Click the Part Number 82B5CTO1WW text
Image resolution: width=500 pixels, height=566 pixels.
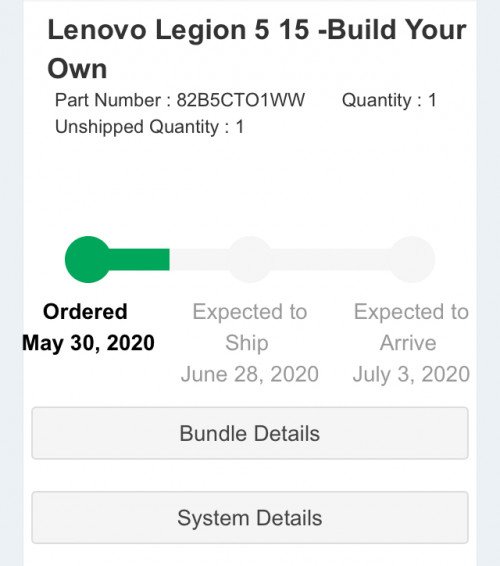180,100
